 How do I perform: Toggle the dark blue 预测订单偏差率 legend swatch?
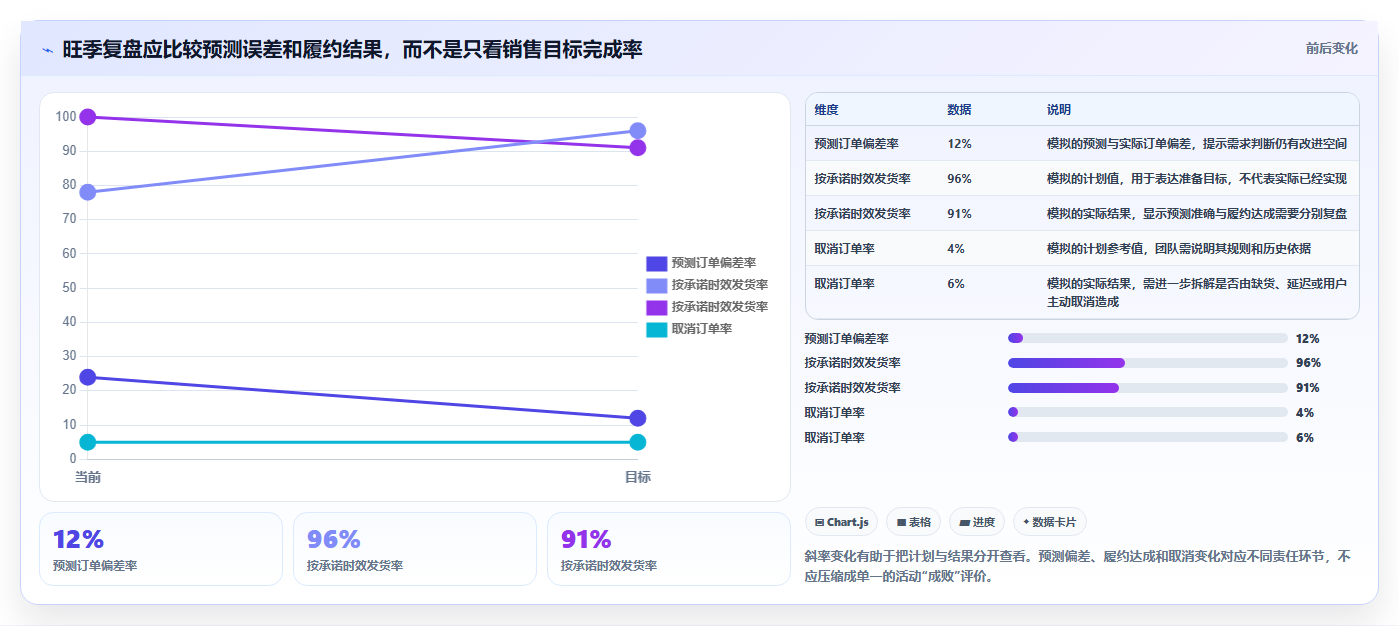point(656,263)
